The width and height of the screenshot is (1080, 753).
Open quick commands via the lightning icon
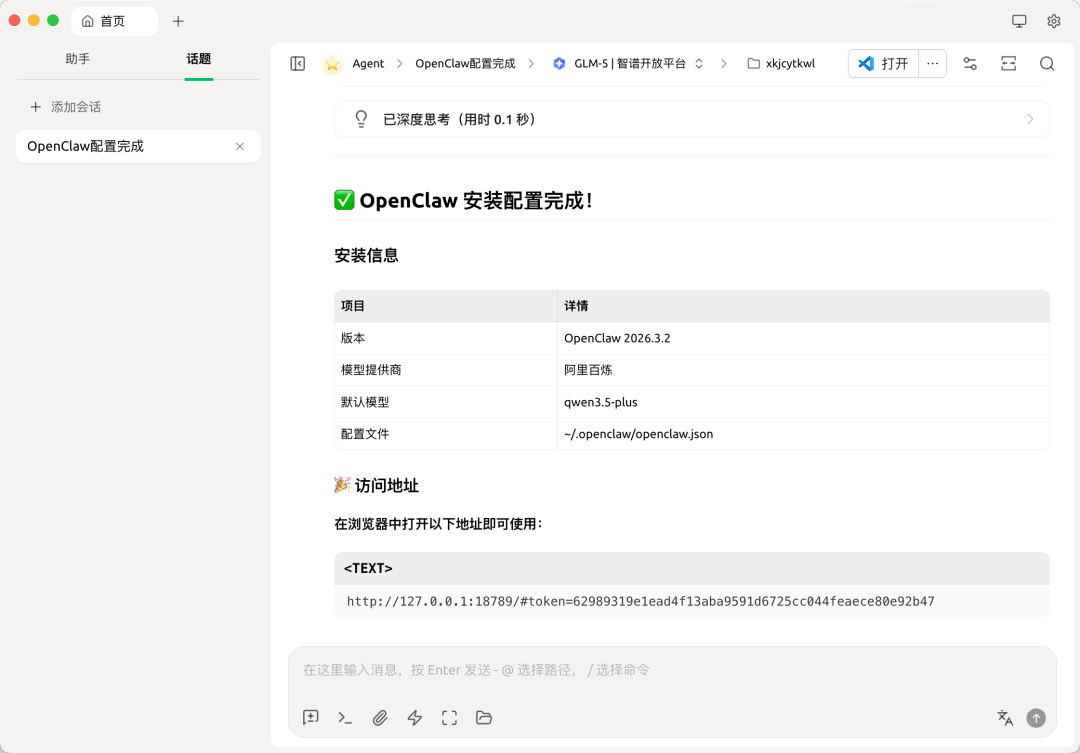(x=414, y=718)
